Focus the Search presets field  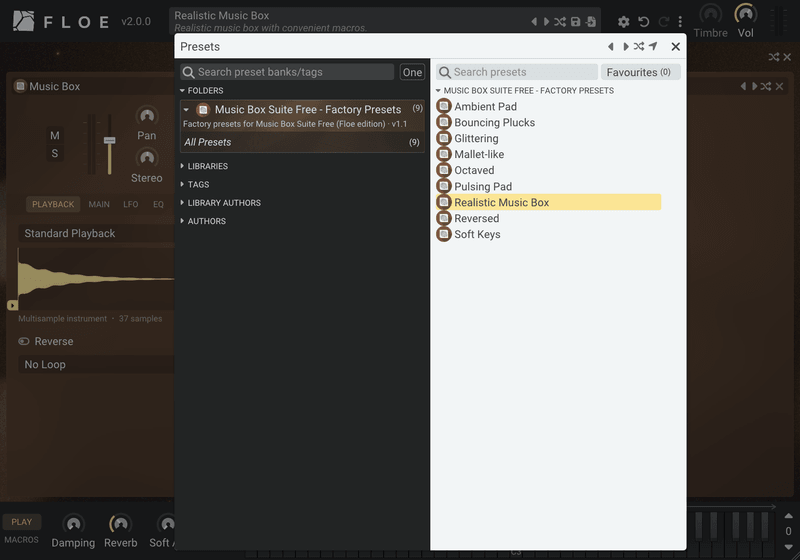tap(517, 72)
